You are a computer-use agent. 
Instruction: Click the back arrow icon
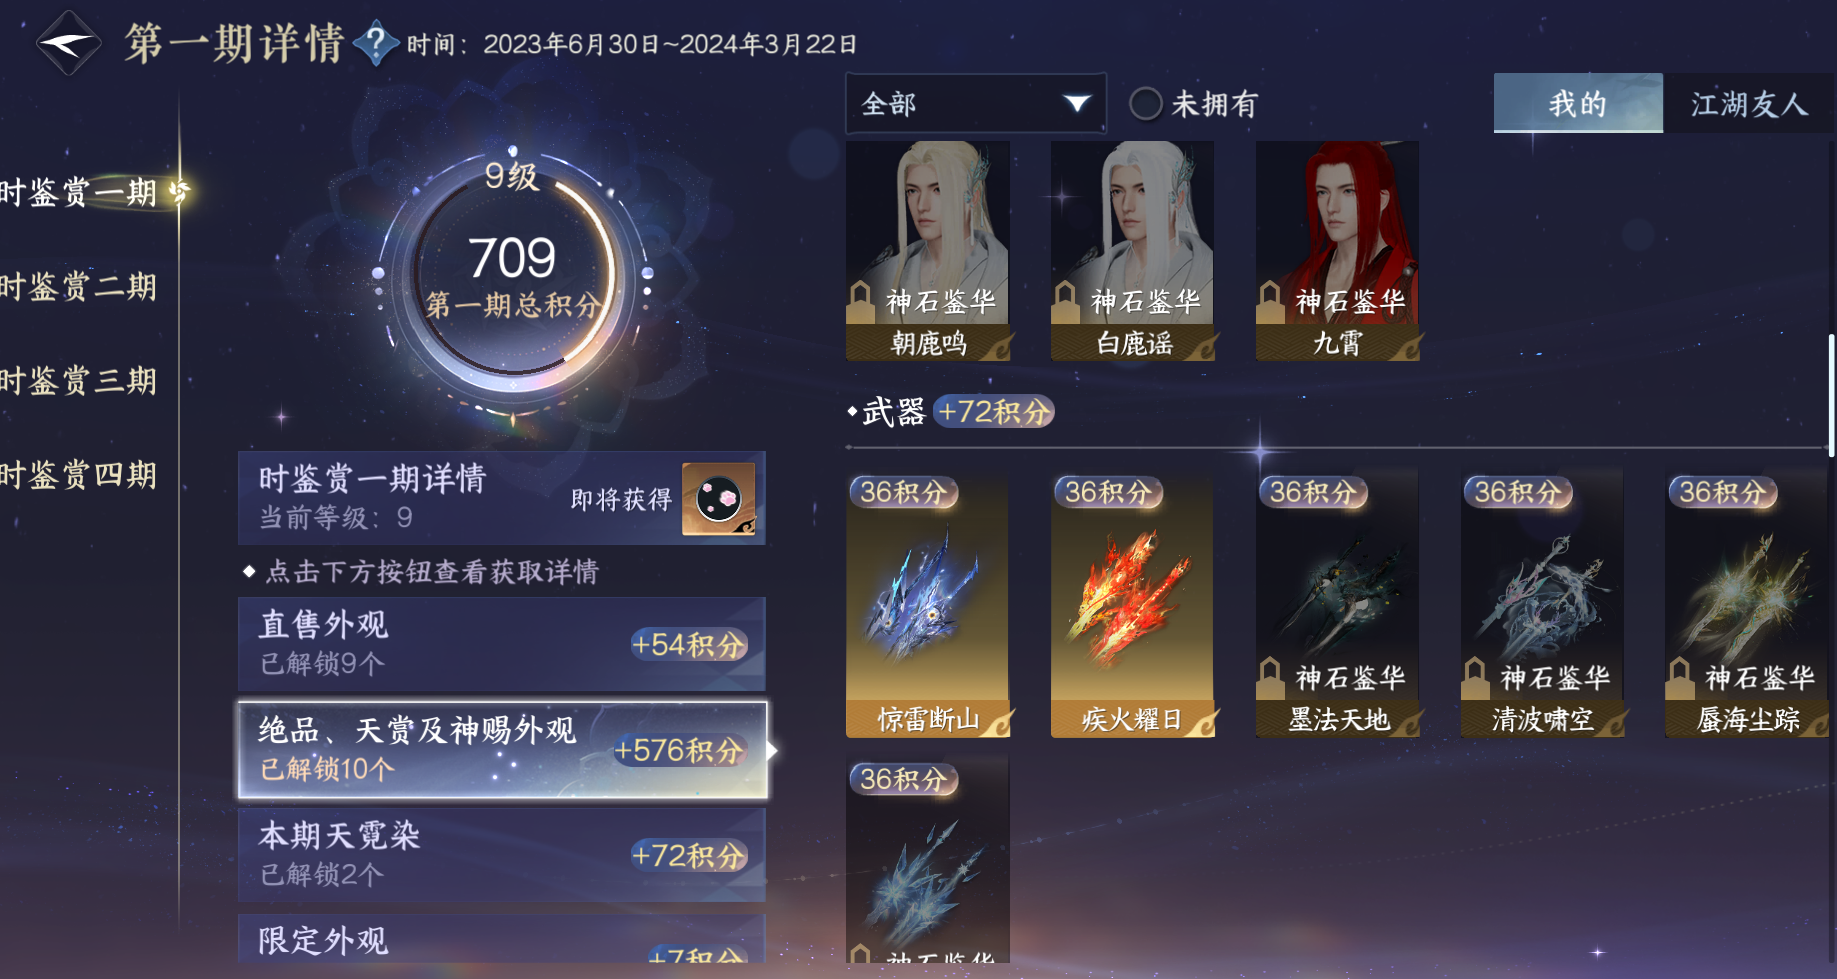tap(68, 43)
